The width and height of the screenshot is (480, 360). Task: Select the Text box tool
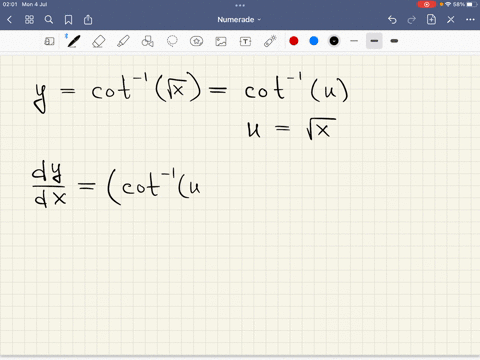(245, 41)
